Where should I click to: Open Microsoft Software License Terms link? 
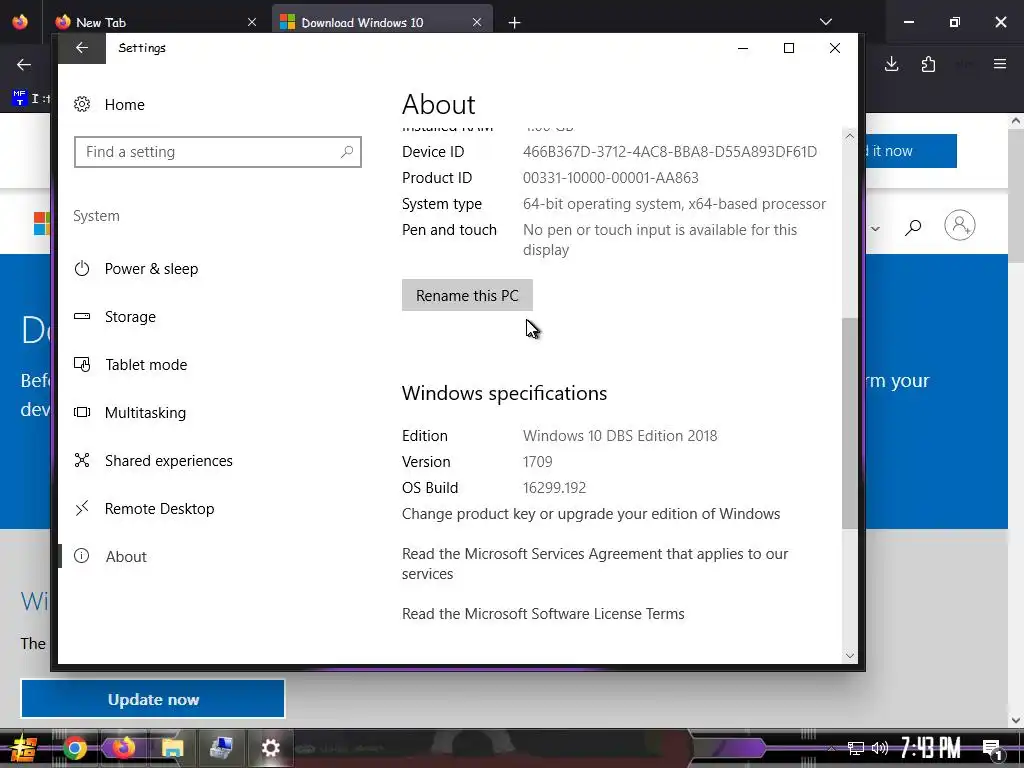pyautogui.click(x=543, y=614)
